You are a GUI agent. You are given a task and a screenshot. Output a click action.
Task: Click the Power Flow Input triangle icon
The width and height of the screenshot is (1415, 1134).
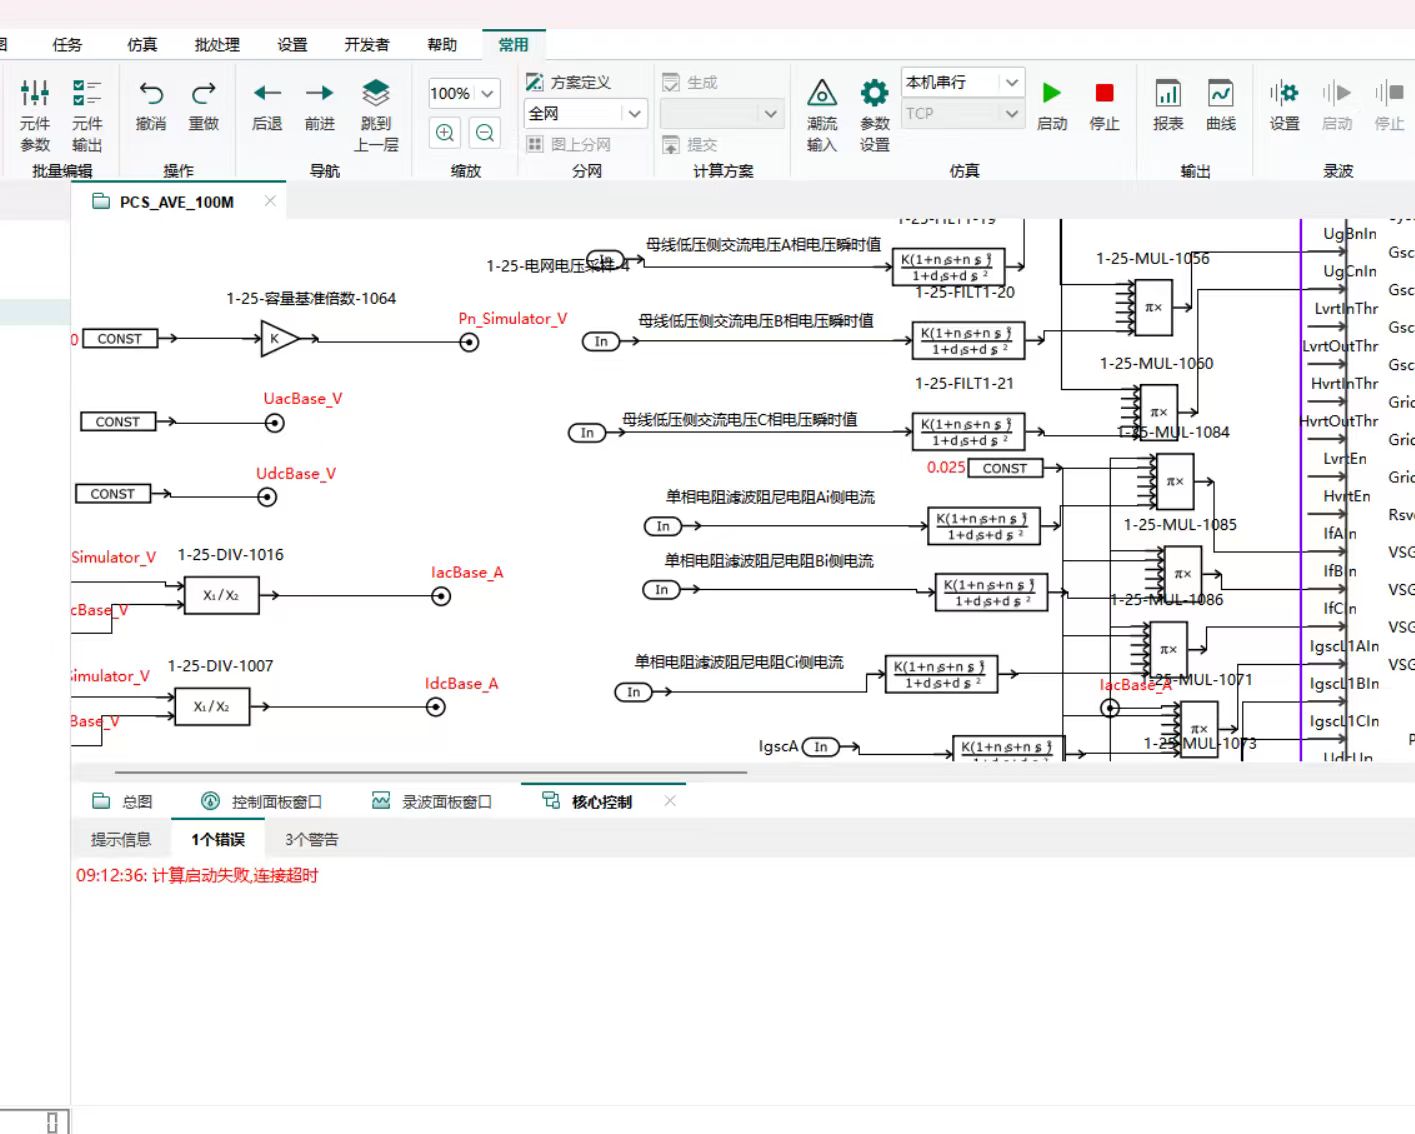tap(821, 94)
